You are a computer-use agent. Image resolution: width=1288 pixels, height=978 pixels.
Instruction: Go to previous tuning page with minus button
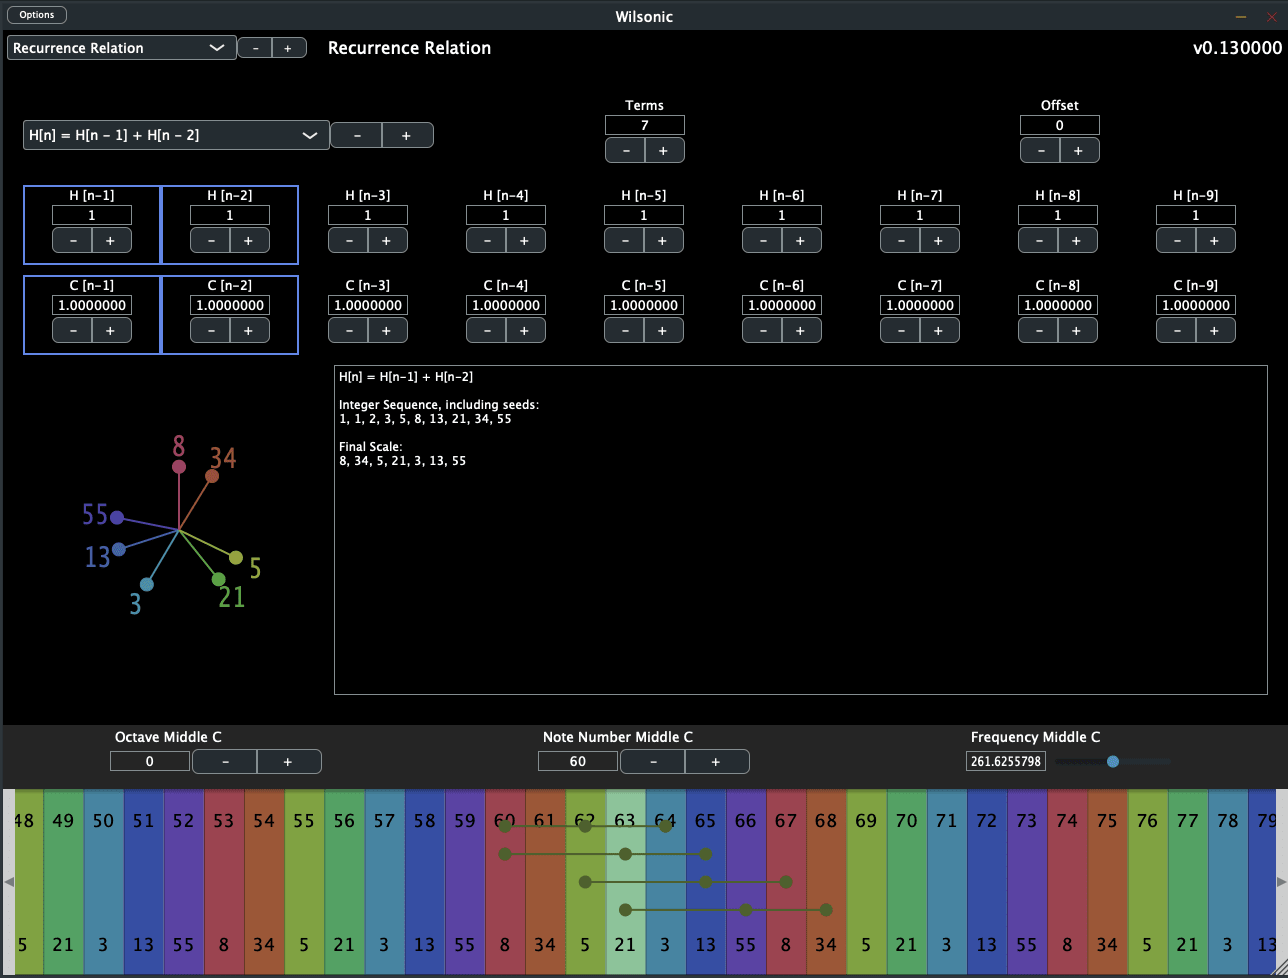coord(255,48)
